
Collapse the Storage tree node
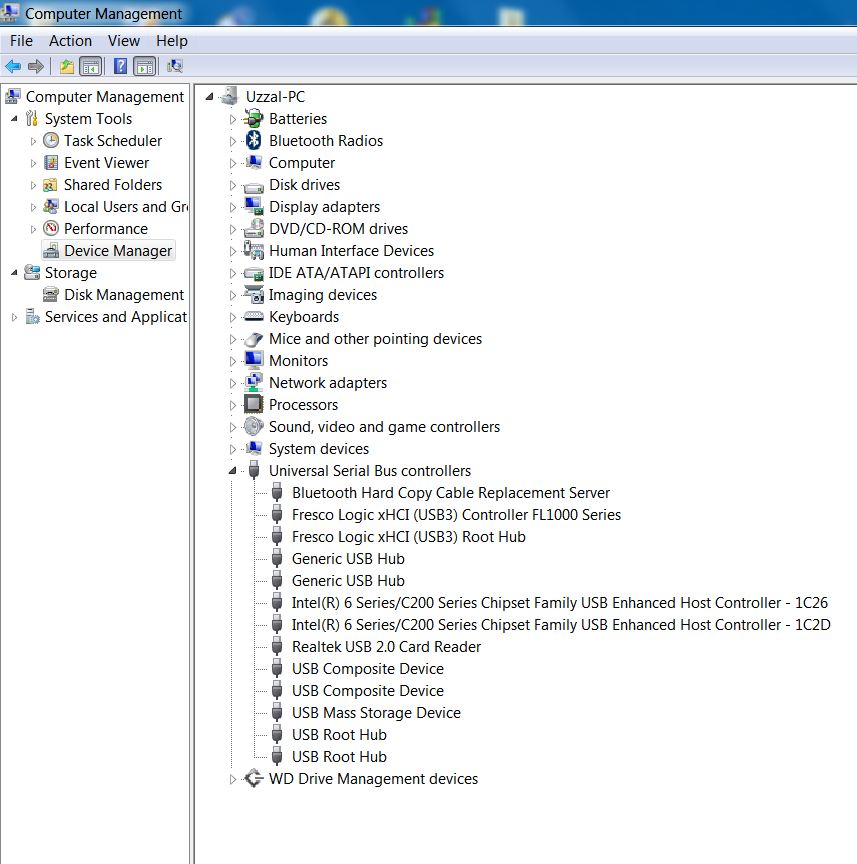click(14, 273)
